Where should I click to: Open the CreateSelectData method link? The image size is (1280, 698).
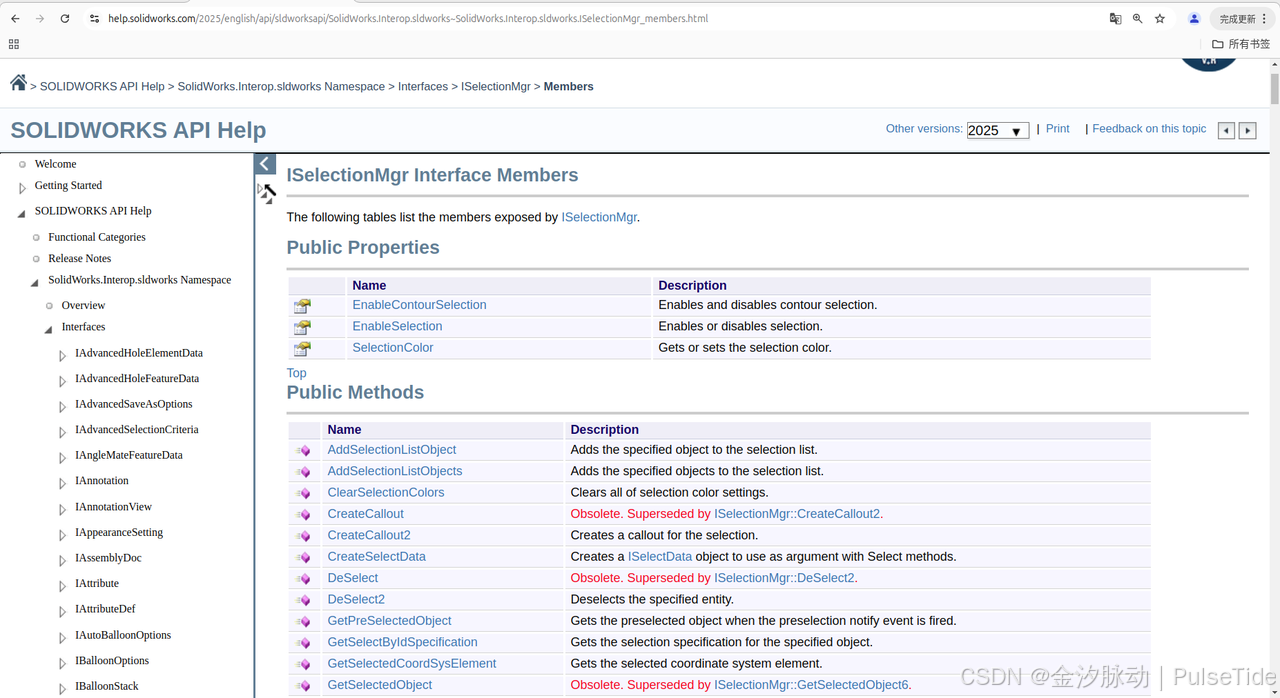[x=376, y=557]
